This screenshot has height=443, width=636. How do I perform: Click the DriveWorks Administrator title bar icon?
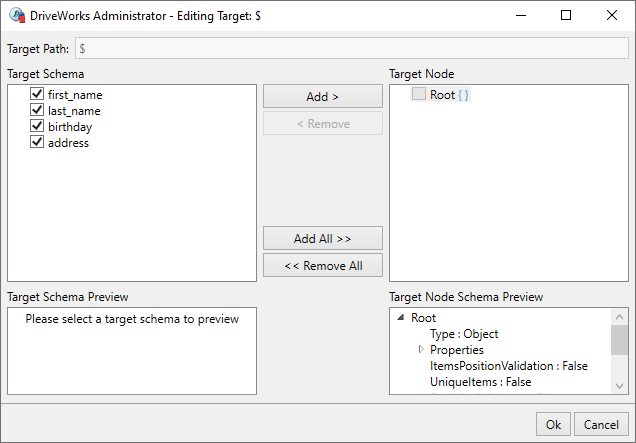pyautogui.click(x=16, y=15)
